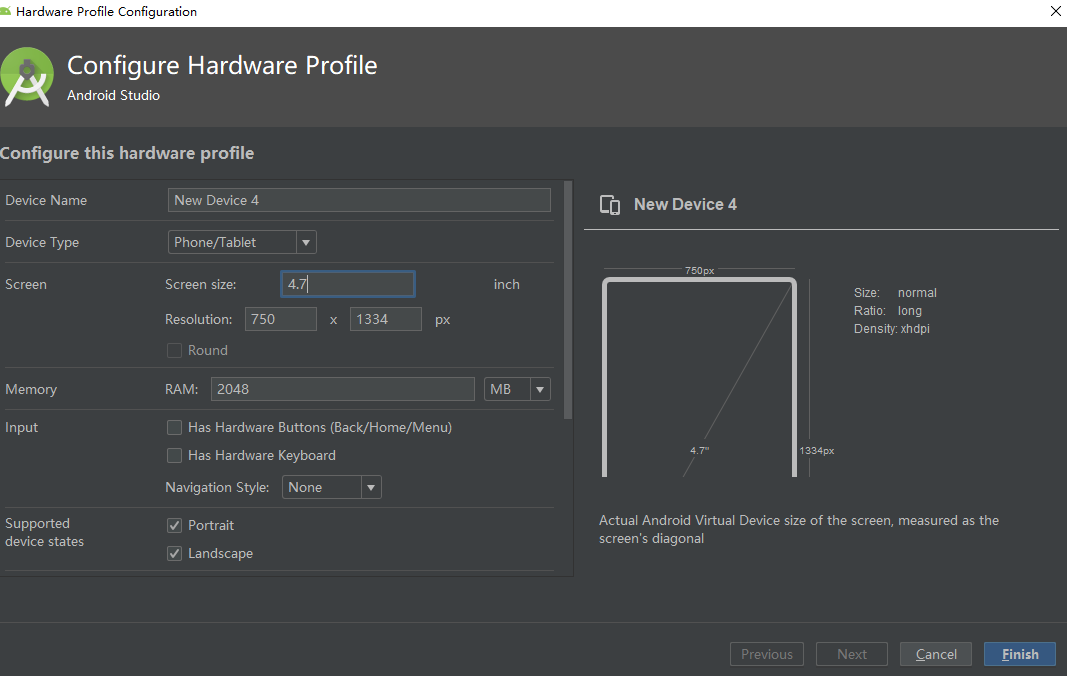Click the Device Name input field

(x=359, y=200)
